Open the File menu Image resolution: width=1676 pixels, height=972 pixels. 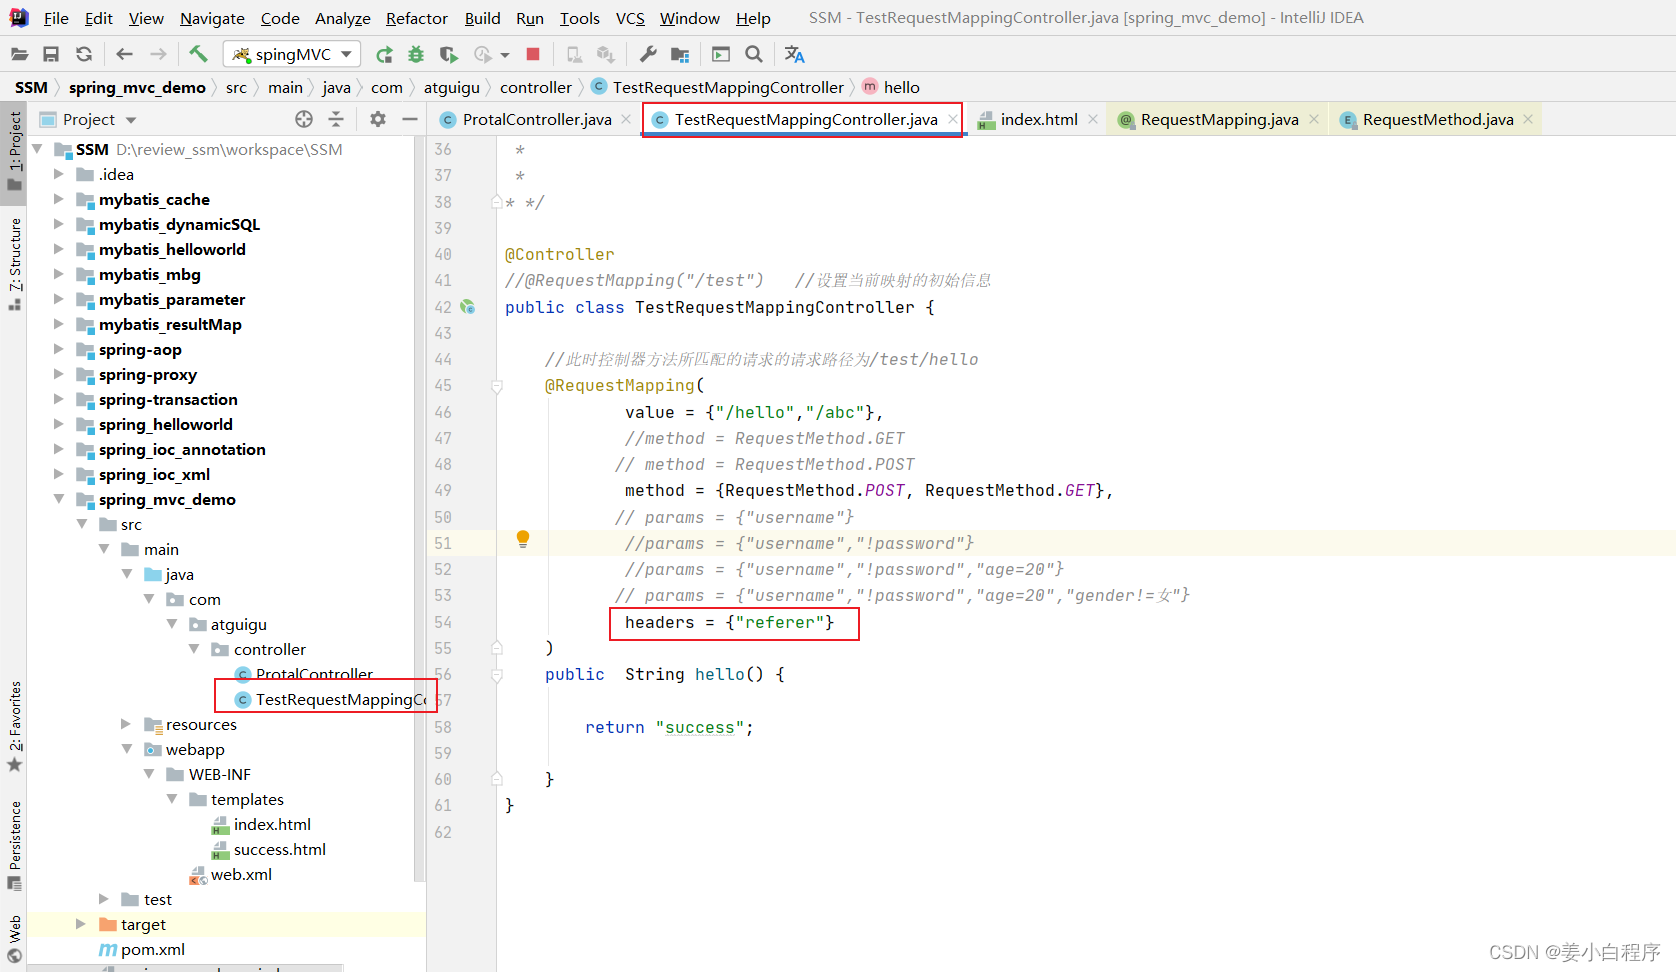click(56, 18)
